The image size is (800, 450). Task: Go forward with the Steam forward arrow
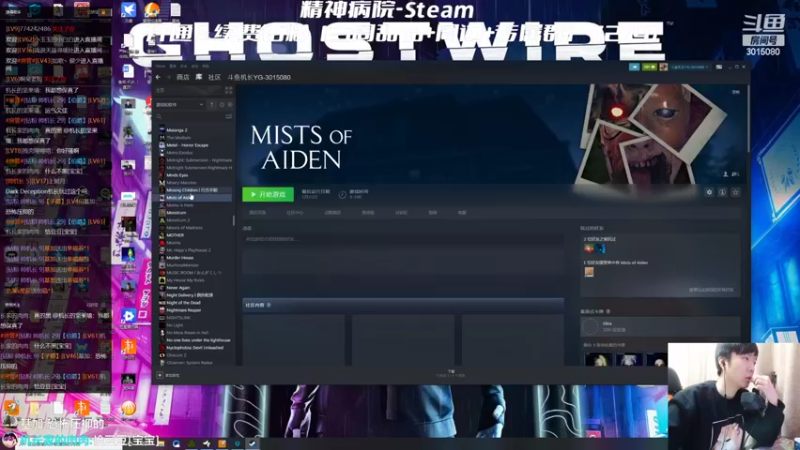tap(168, 78)
